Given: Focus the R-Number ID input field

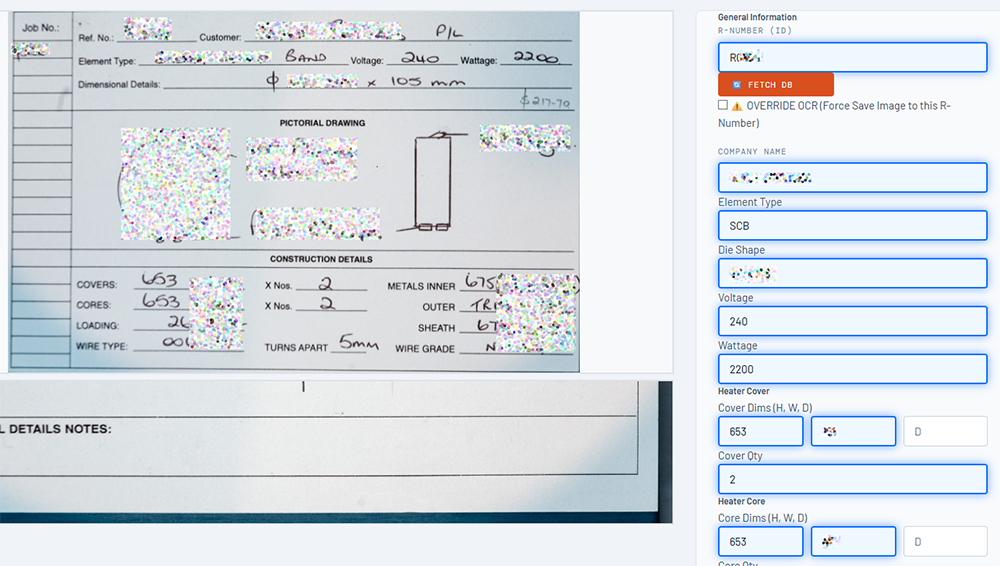Looking at the screenshot, I should tap(853, 57).
